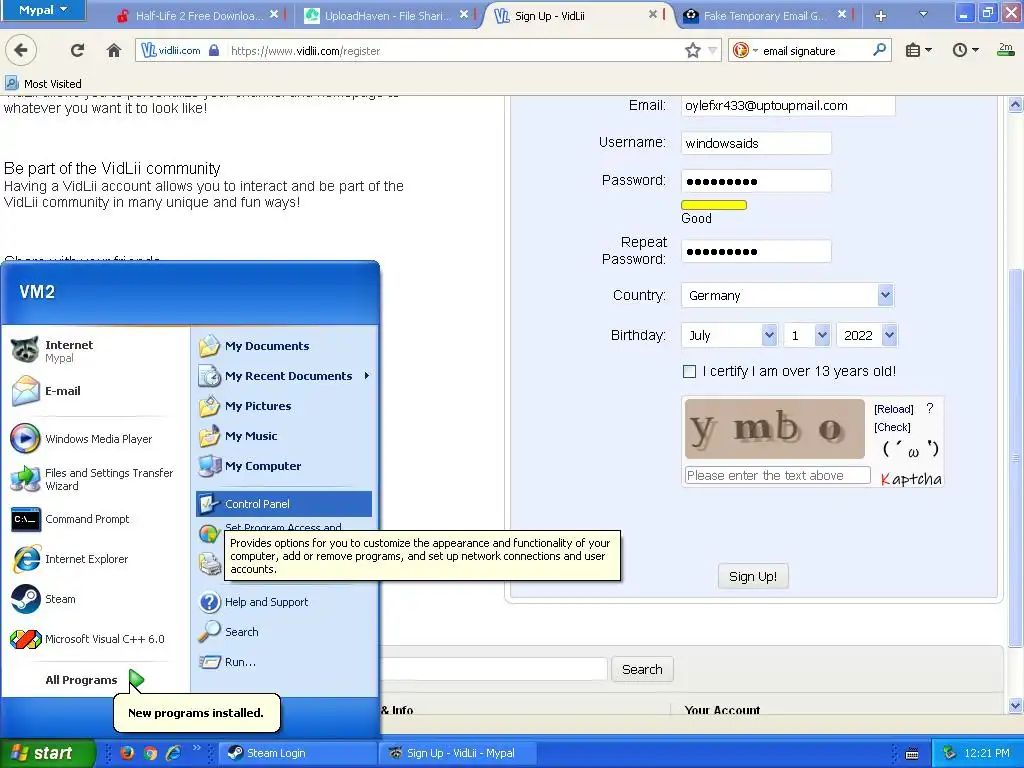Click the captcha help question mark
Screen dimensions: 1024x768
pos(930,409)
